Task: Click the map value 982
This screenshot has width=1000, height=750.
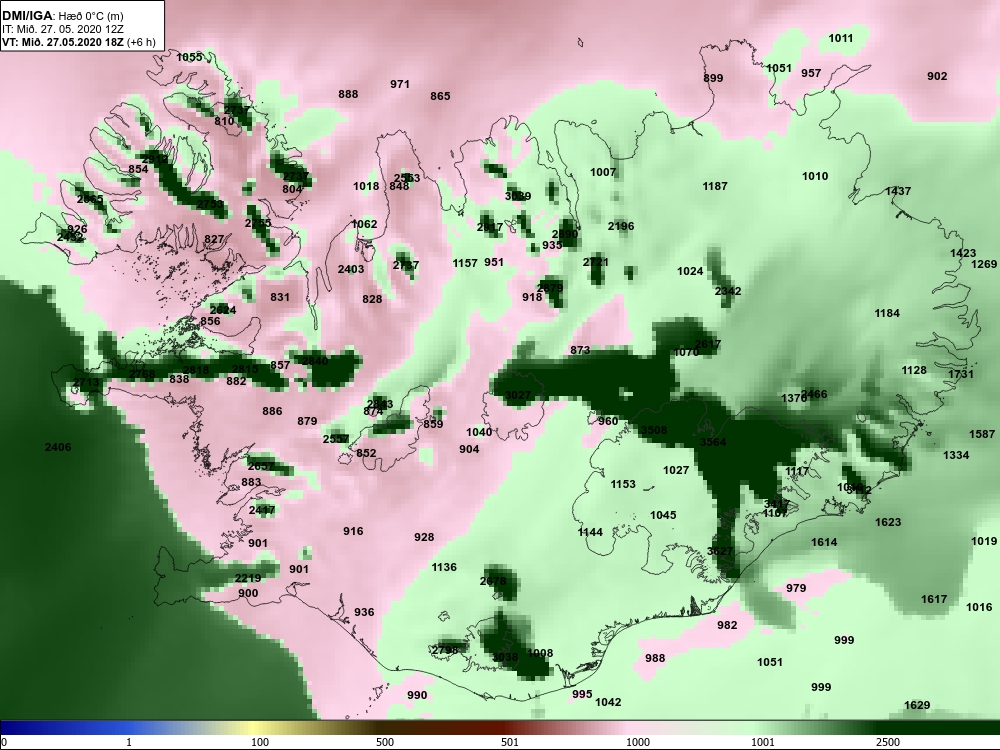Action: click(x=727, y=626)
